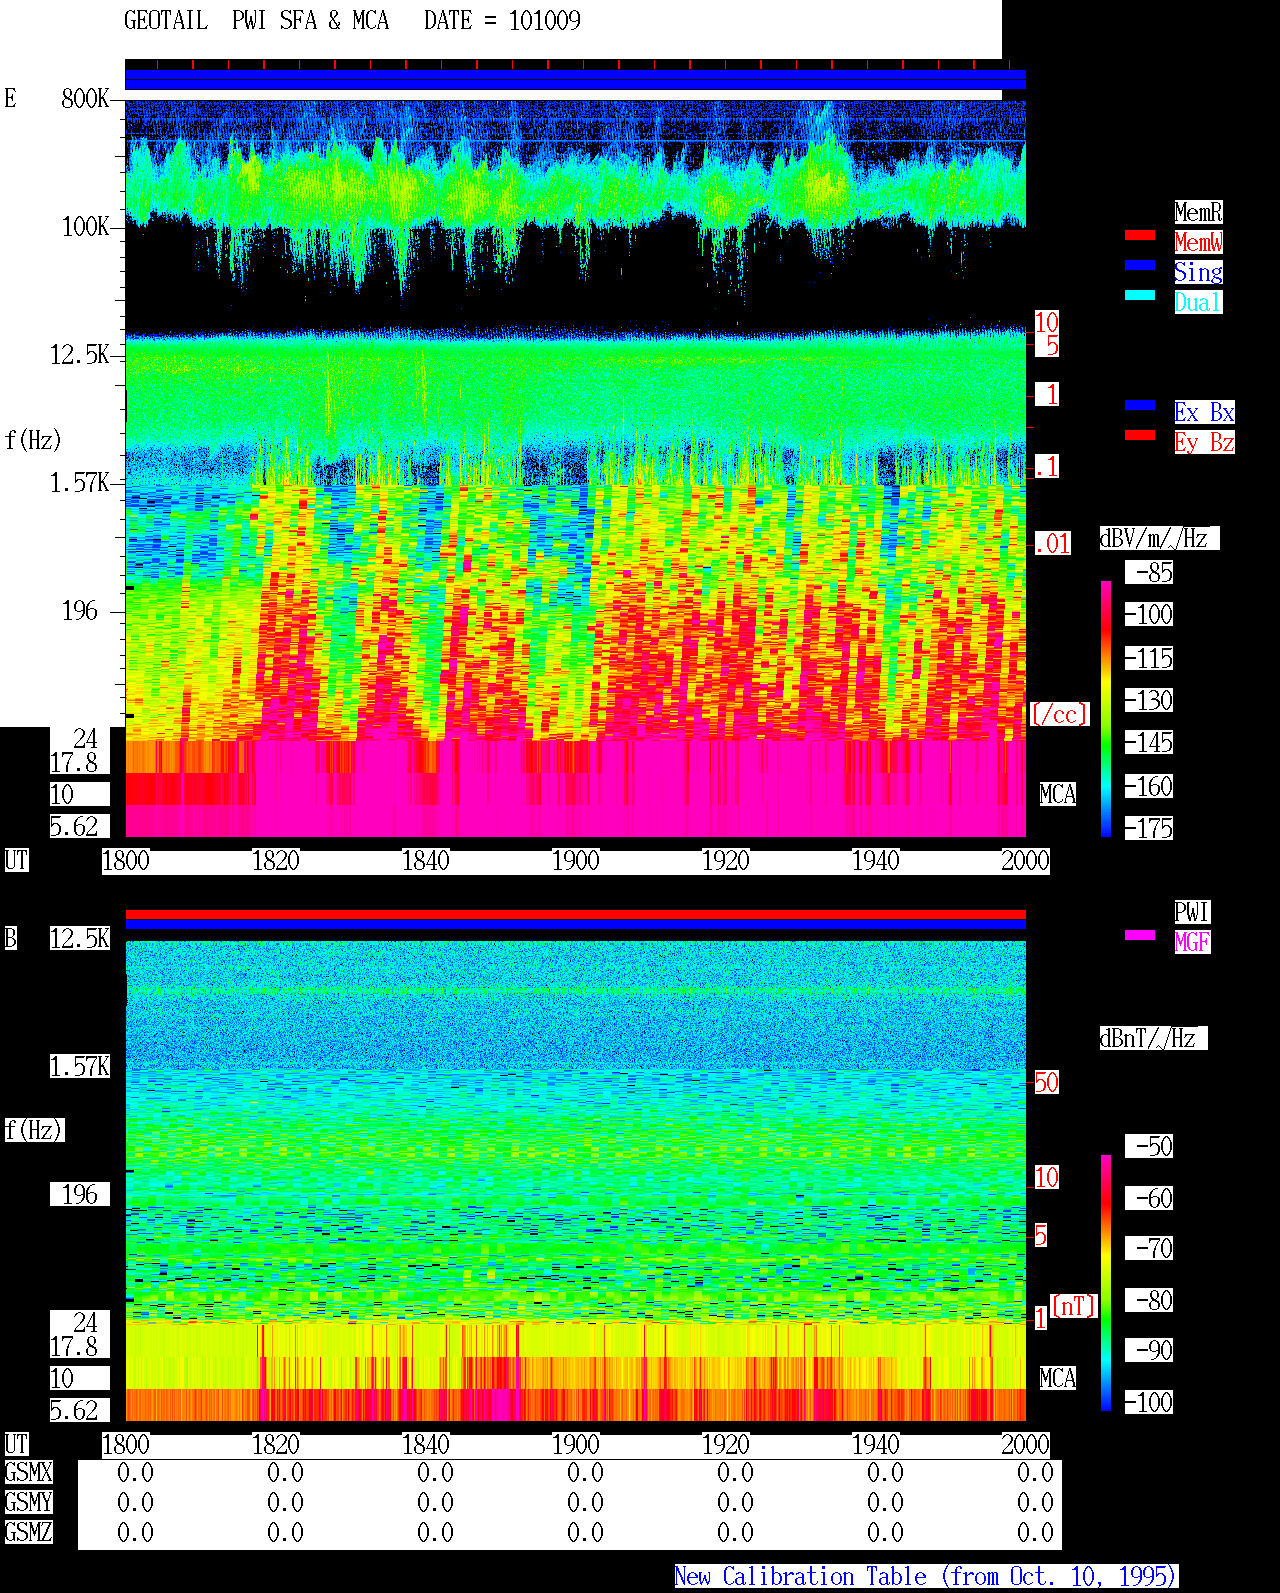Click the 800K frequency label on E panel
The width and height of the screenshot is (1280, 1593).
coord(85,99)
